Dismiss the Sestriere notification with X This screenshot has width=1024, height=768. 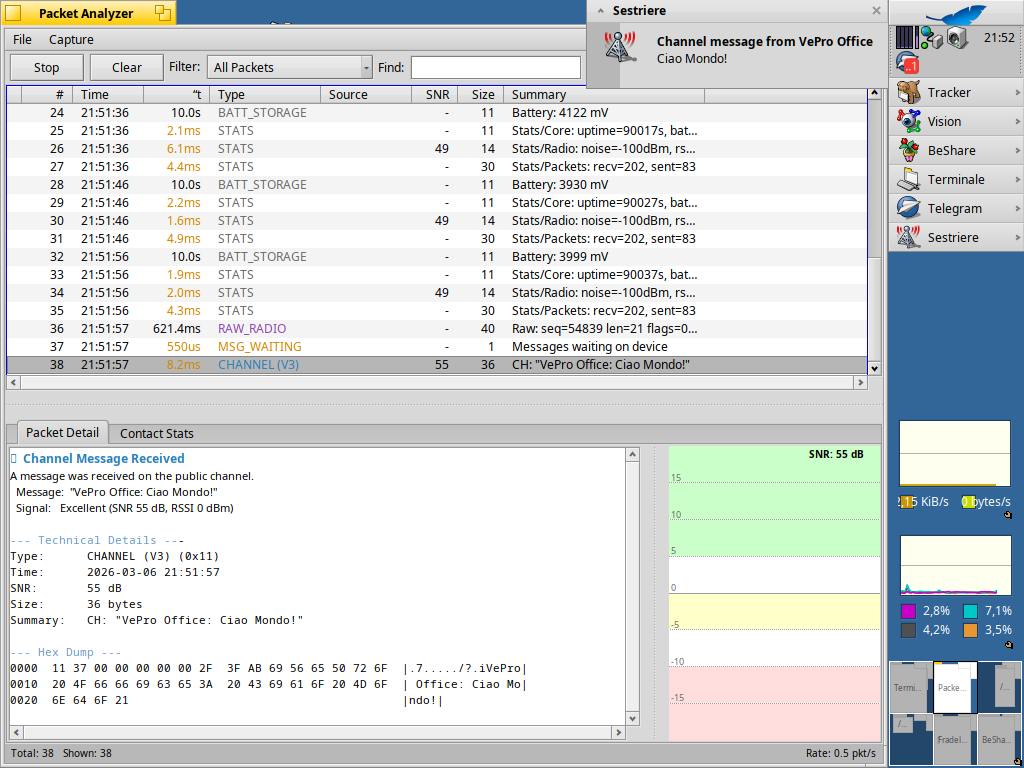(876, 10)
